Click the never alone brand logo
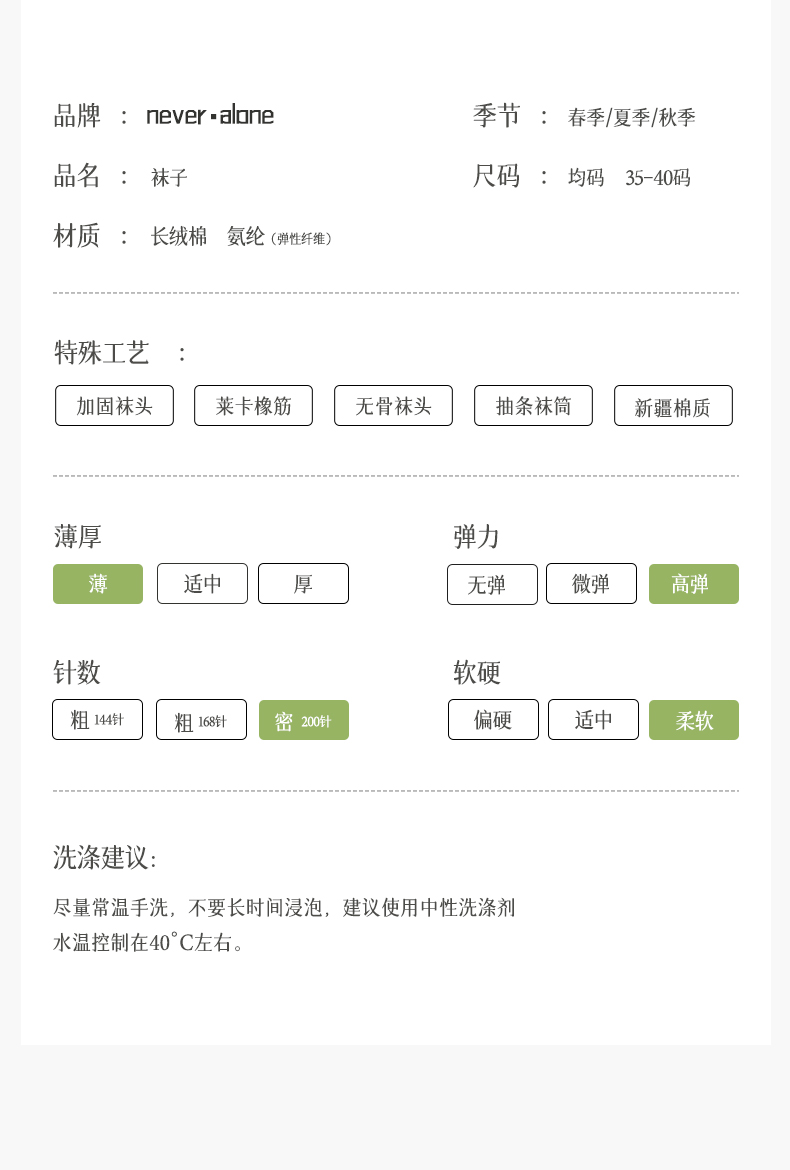The height and width of the screenshot is (1170, 790). tap(210, 115)
